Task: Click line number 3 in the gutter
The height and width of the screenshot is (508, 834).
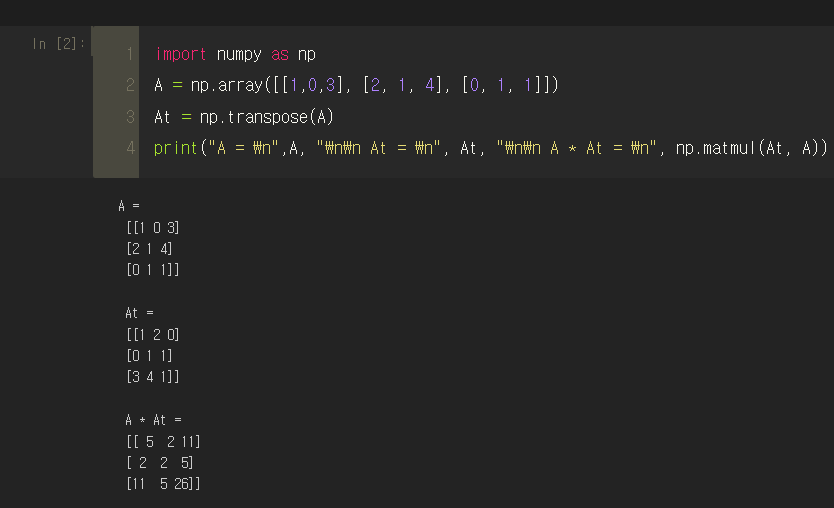Action: [x=130, y=117]
